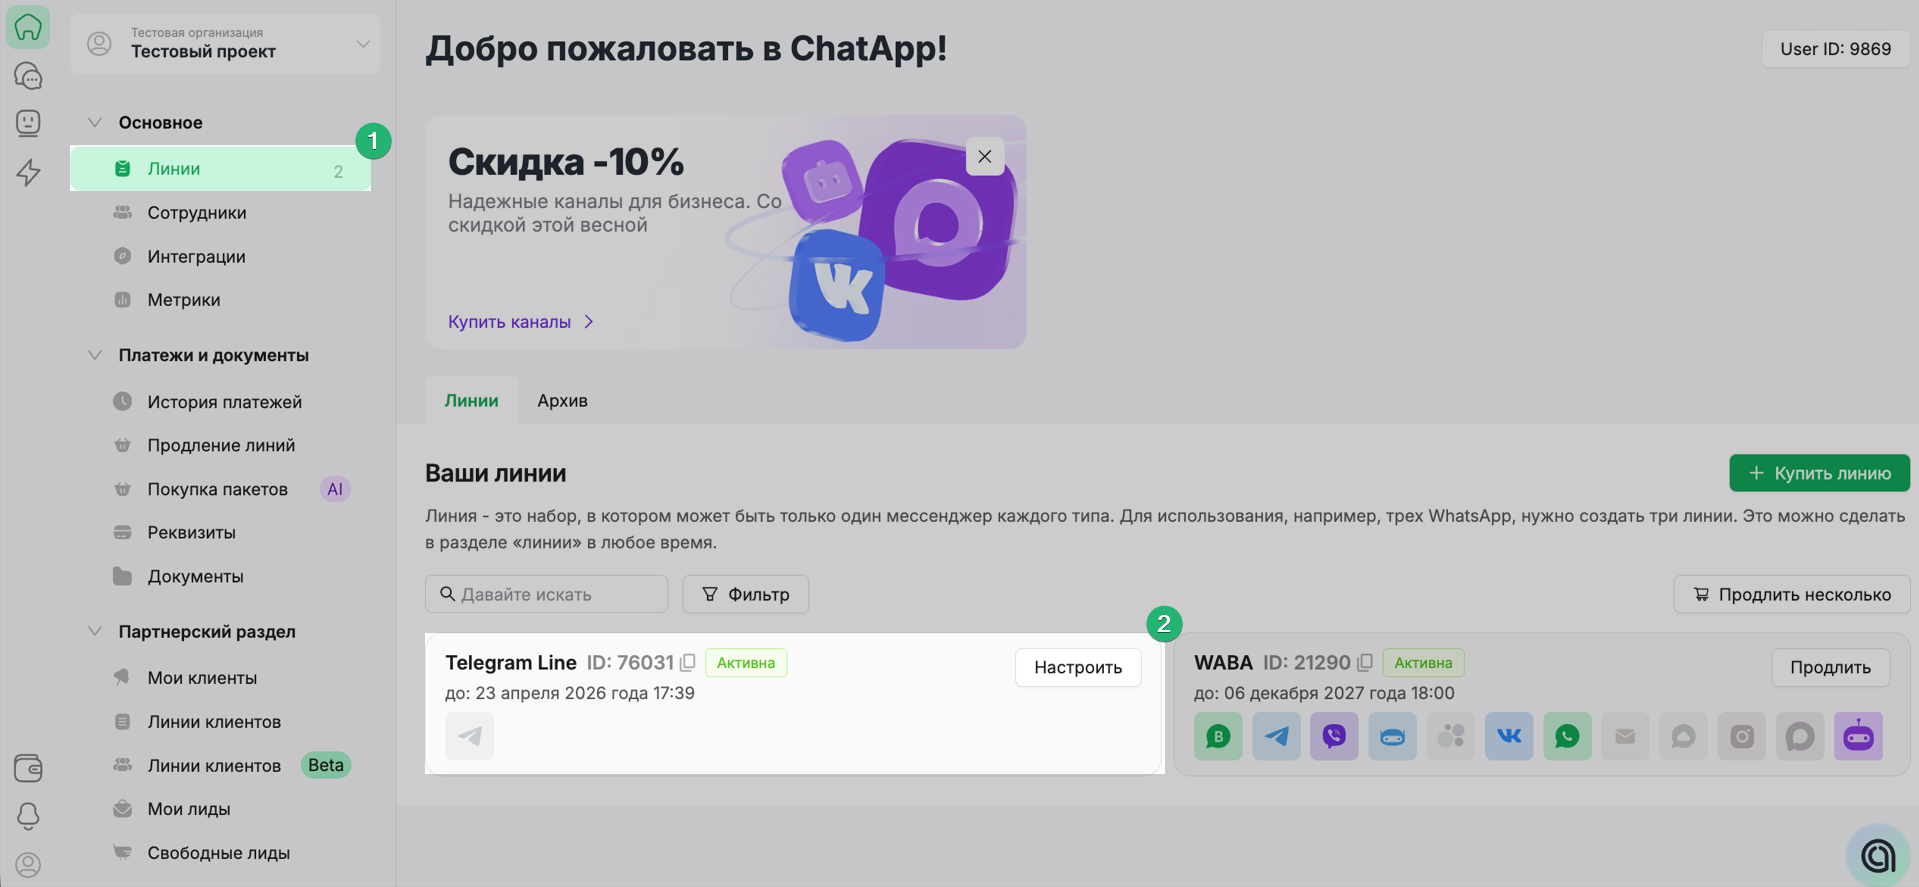The width and height of the screenshot is (1919, 887).
Task: Click the bot face icon in left rail
Action: [x=28, y=123]
